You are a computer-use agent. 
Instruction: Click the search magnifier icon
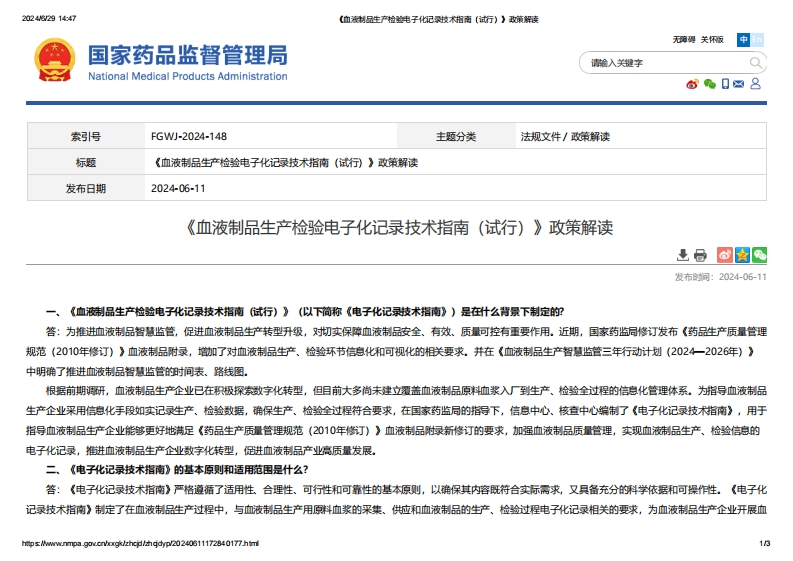pos(755,63)
